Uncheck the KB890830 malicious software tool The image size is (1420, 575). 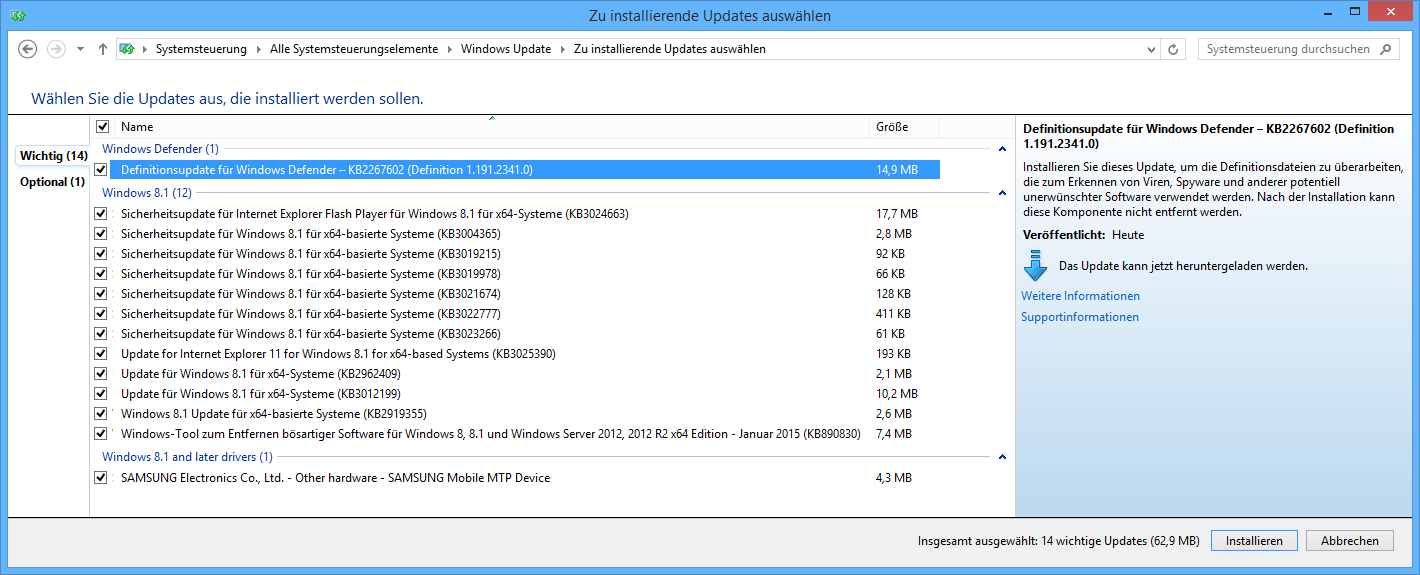pos(101,434)
